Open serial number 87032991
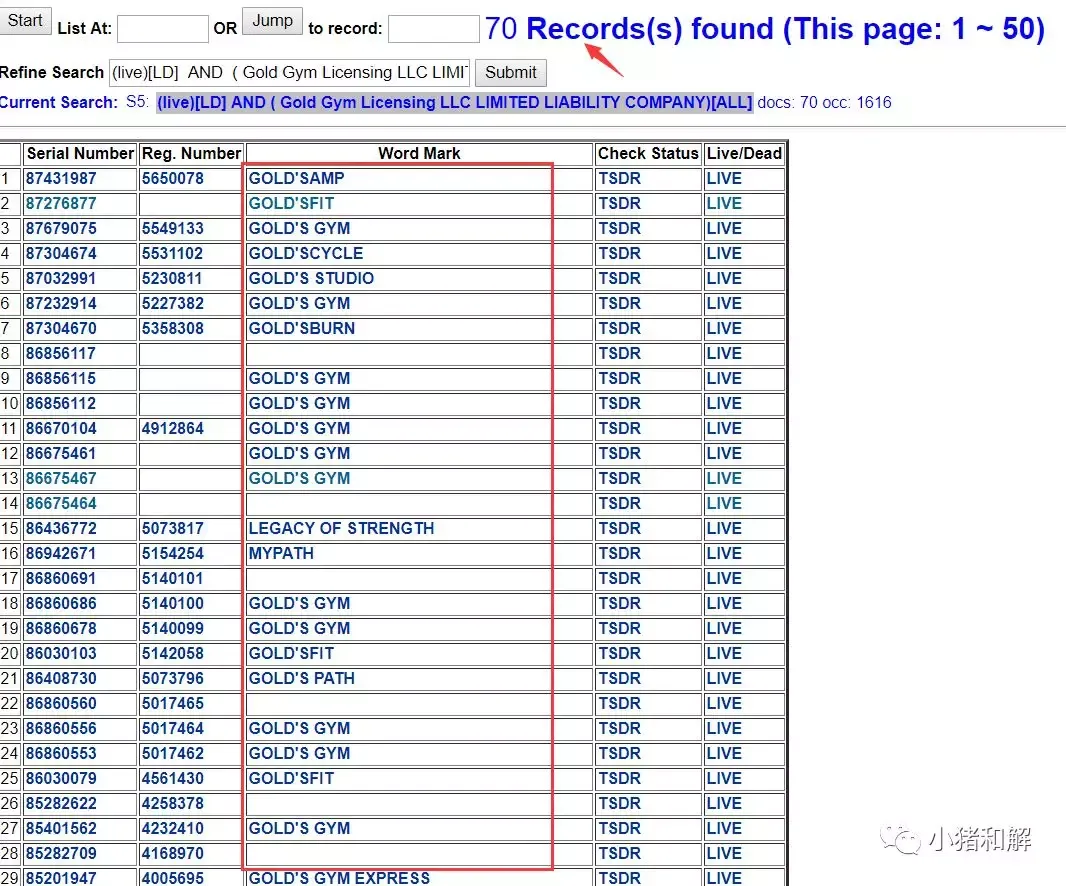Viewport: 1066px width, 886px height. tap(61, 279)
